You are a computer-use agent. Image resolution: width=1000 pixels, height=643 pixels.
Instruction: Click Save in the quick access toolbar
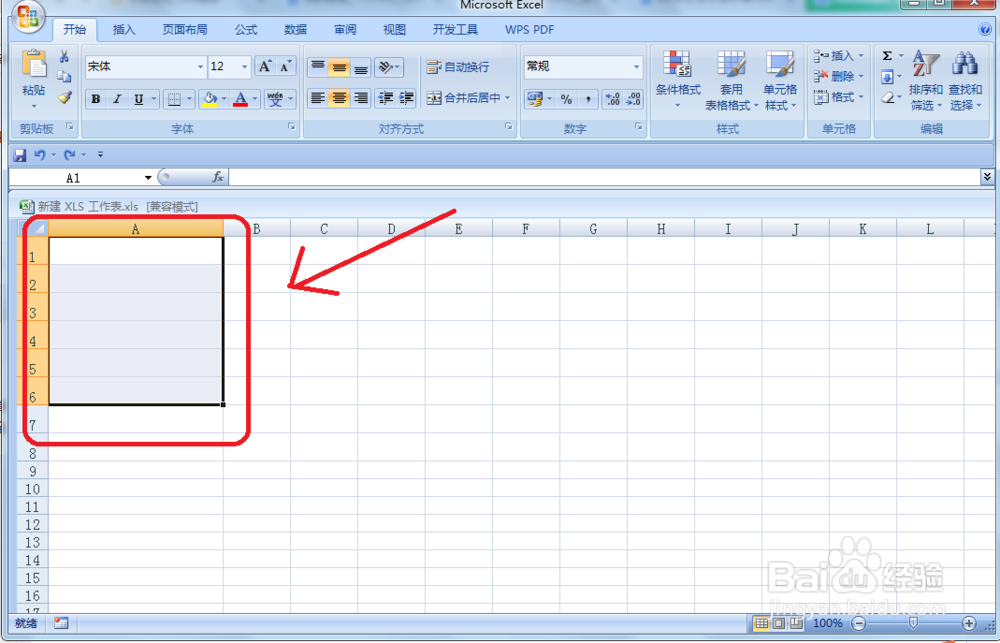click(20, 155)
